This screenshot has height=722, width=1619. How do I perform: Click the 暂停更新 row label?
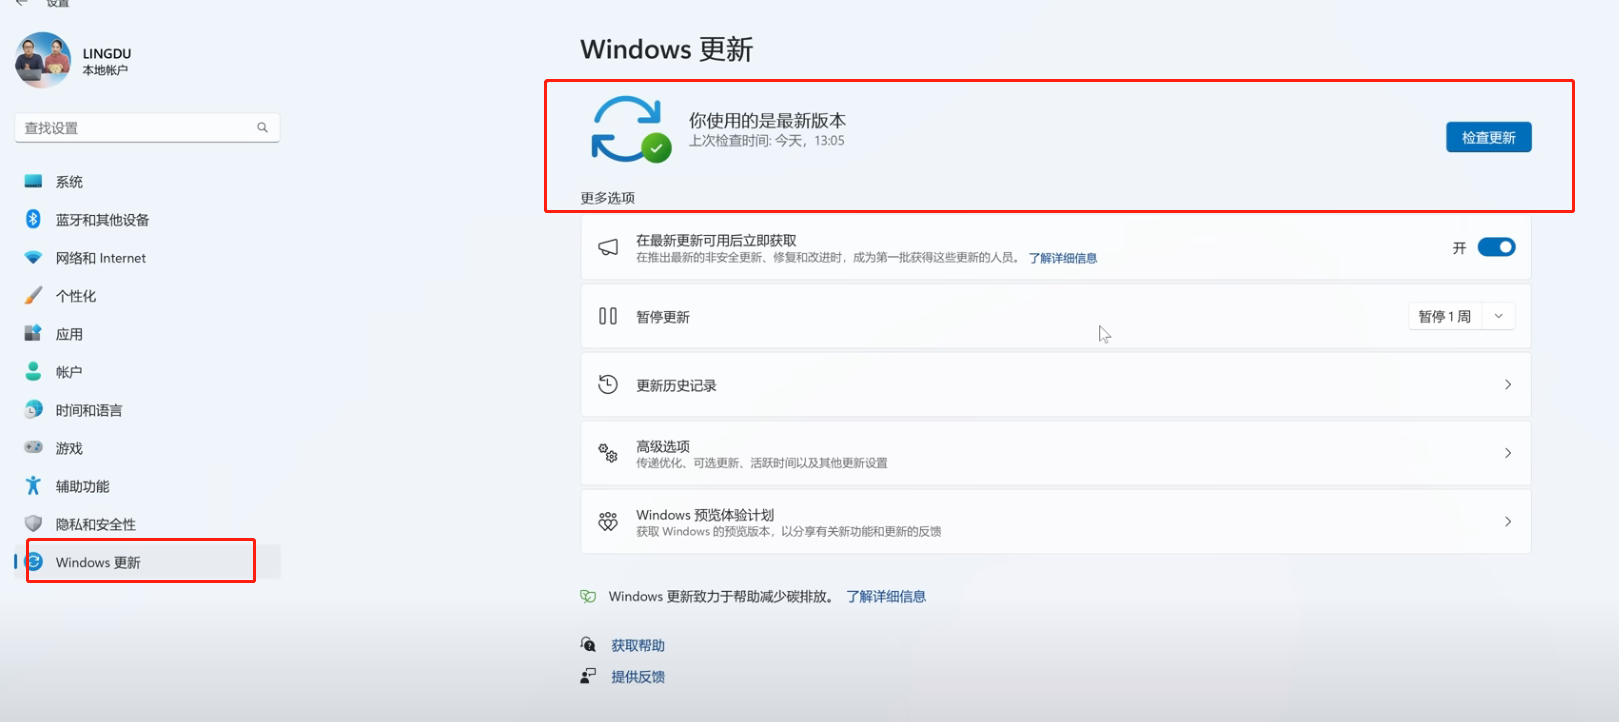click(x=663, y=317)
